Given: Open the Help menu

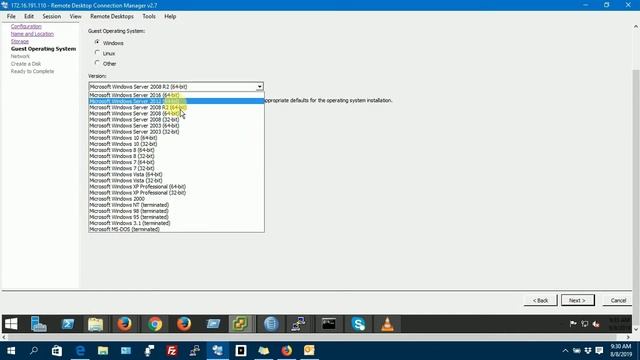Looking at the screenshot, I should tap(170, 16).
